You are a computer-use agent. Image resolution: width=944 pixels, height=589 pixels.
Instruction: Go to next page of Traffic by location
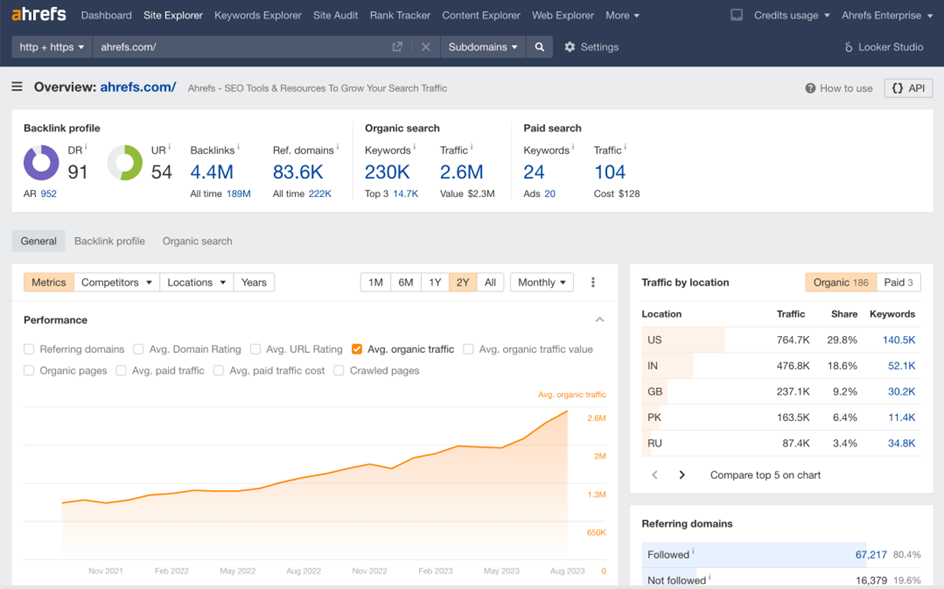tap(682, 475)
